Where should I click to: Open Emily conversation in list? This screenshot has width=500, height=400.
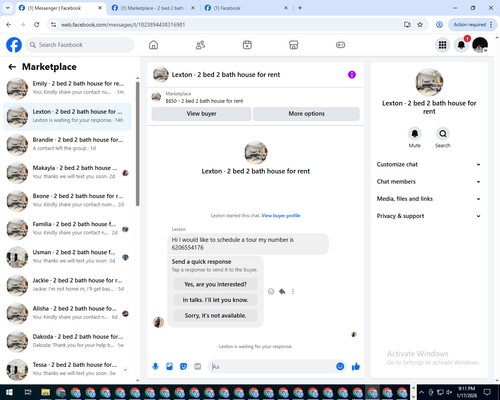click(67, 89)
